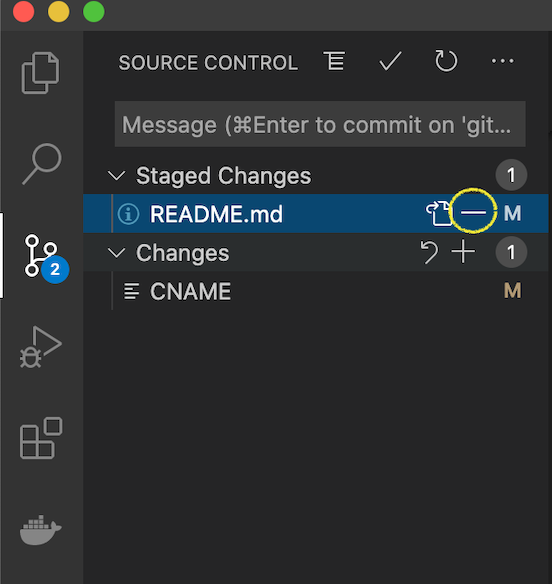Refresh the source control panel

[x=446, y=61]
